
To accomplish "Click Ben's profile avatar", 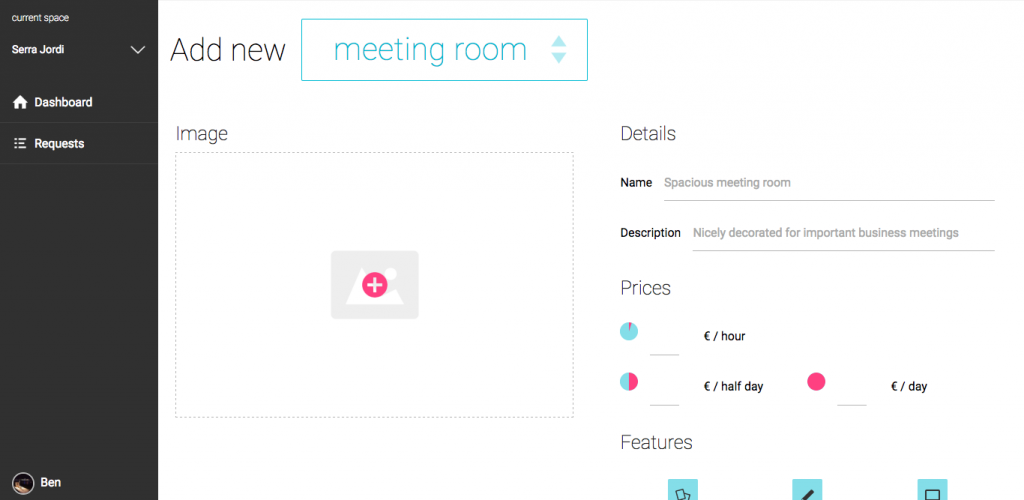I will 24,483.
